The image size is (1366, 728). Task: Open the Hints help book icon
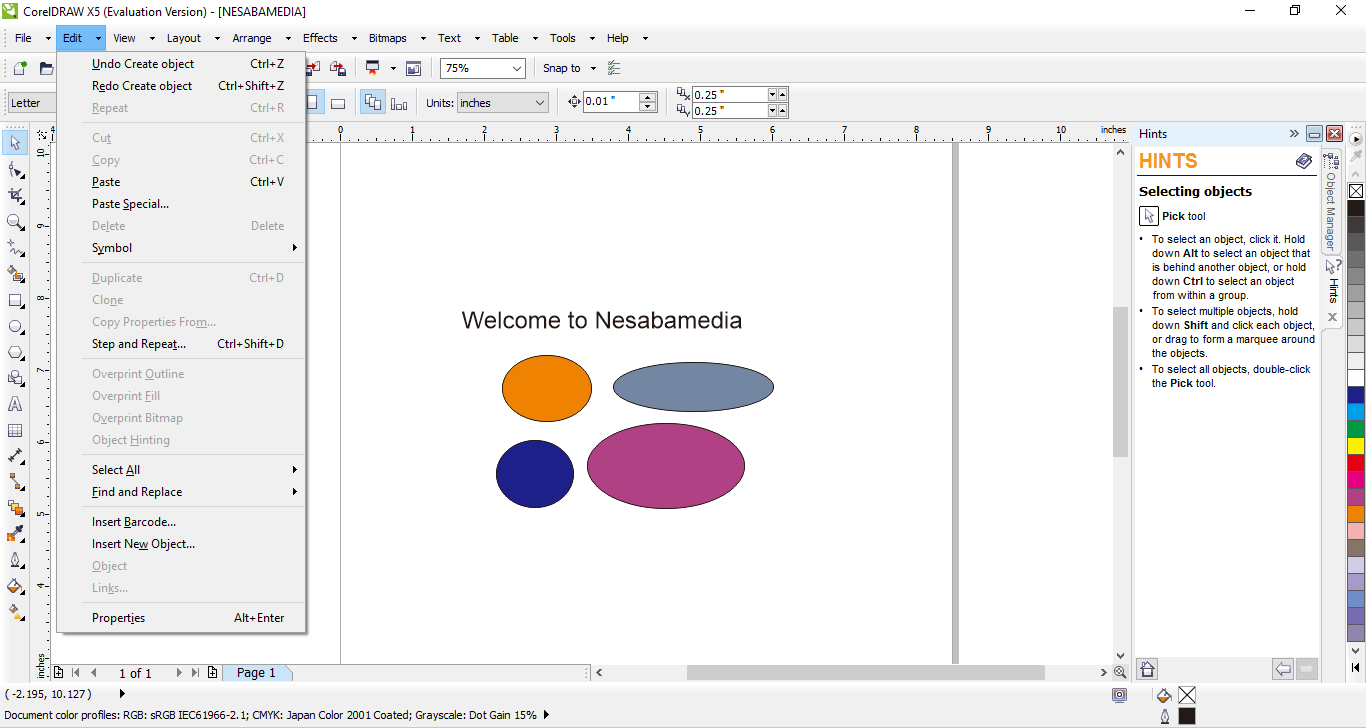[1304, 161]
